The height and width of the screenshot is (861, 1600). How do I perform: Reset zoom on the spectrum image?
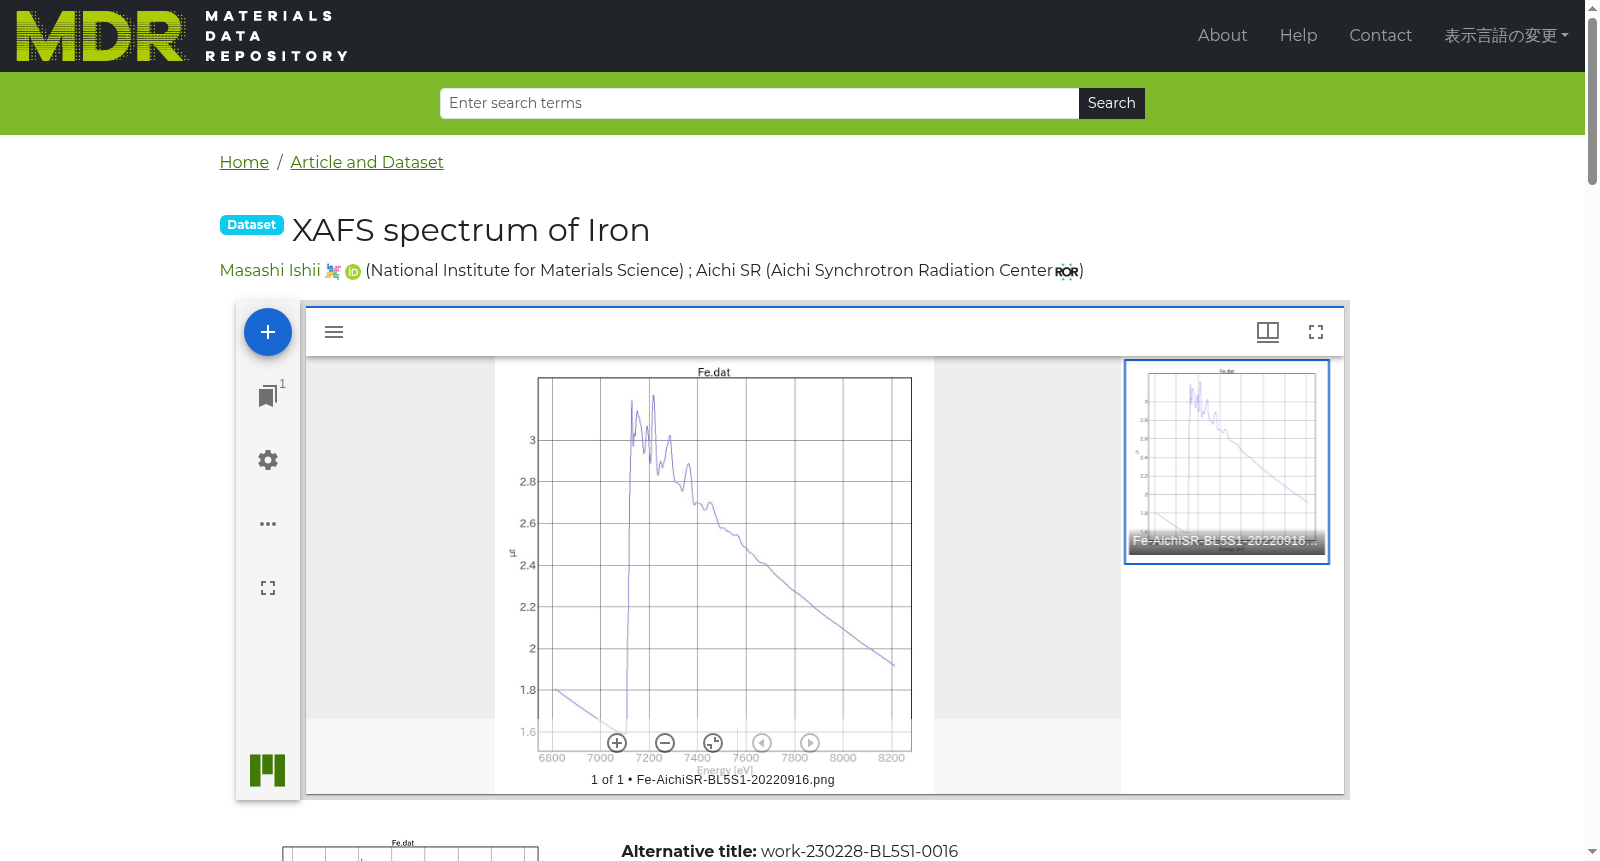coord(713,743)
